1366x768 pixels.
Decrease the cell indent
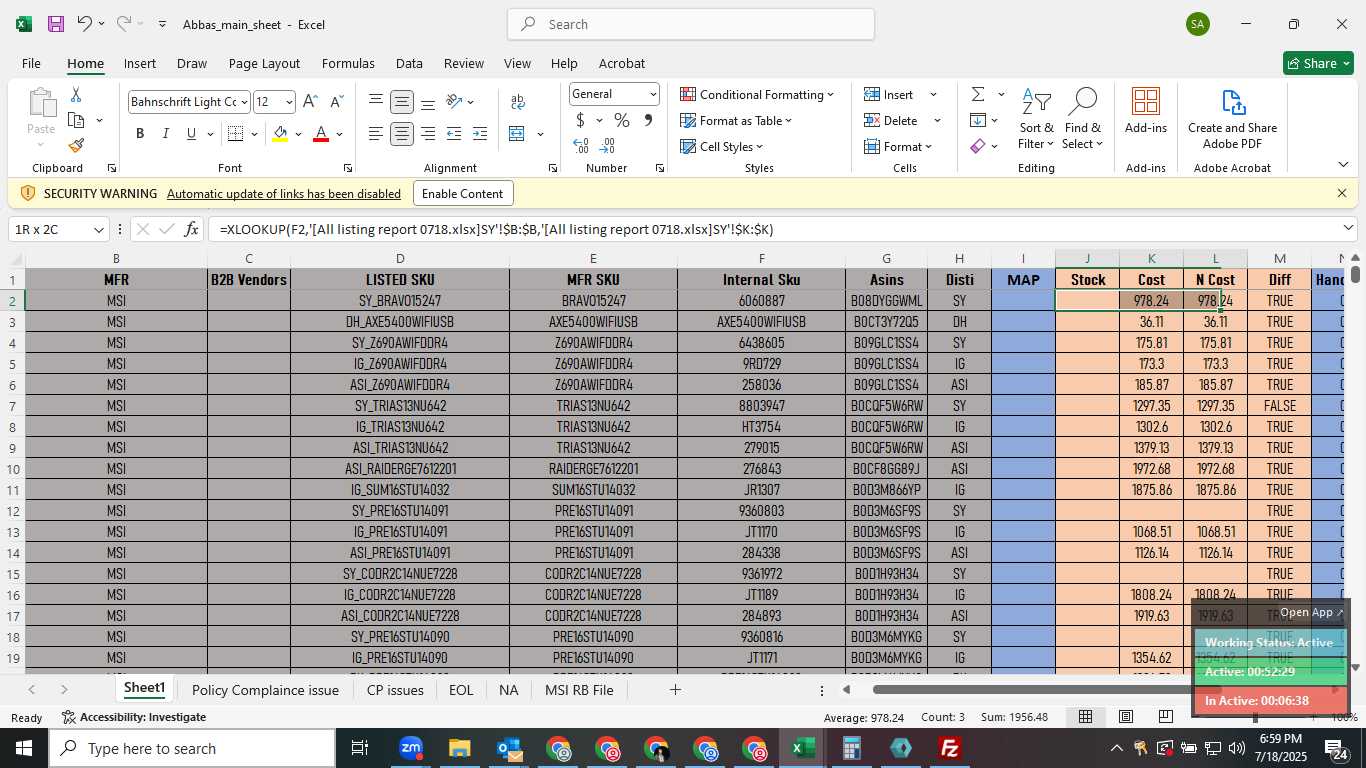454,134
